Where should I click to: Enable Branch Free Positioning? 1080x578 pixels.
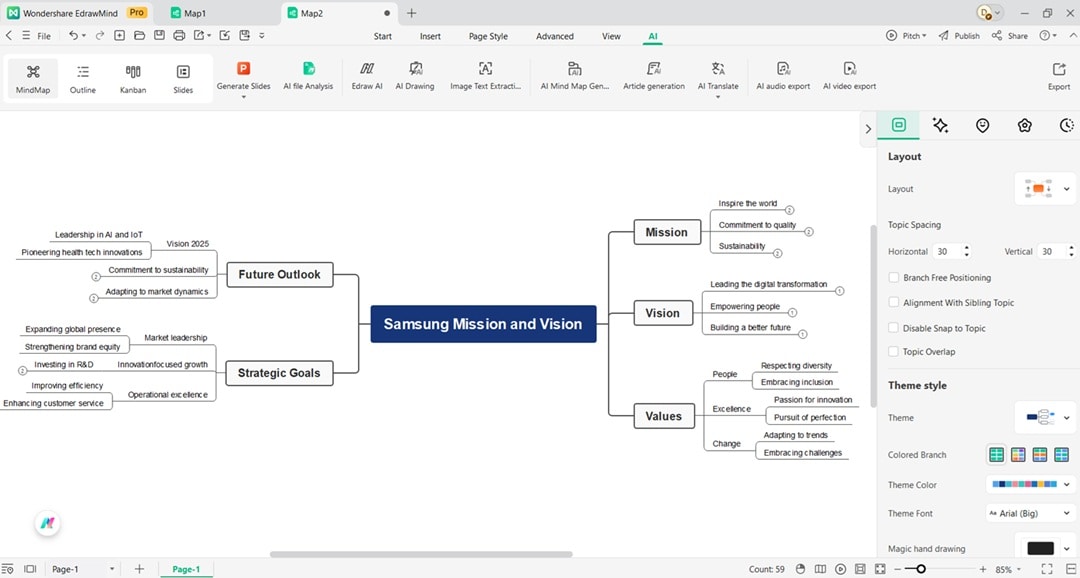(893, 277)
